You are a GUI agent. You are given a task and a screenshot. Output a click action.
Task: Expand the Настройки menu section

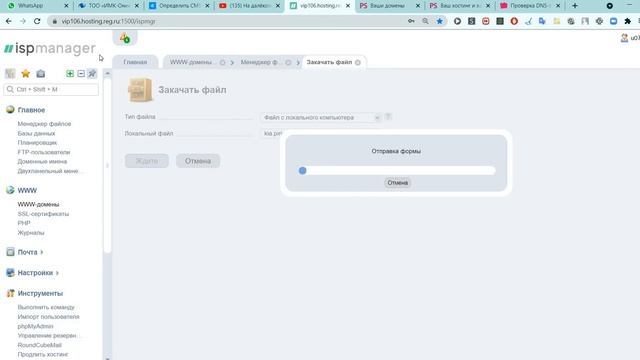38,273
